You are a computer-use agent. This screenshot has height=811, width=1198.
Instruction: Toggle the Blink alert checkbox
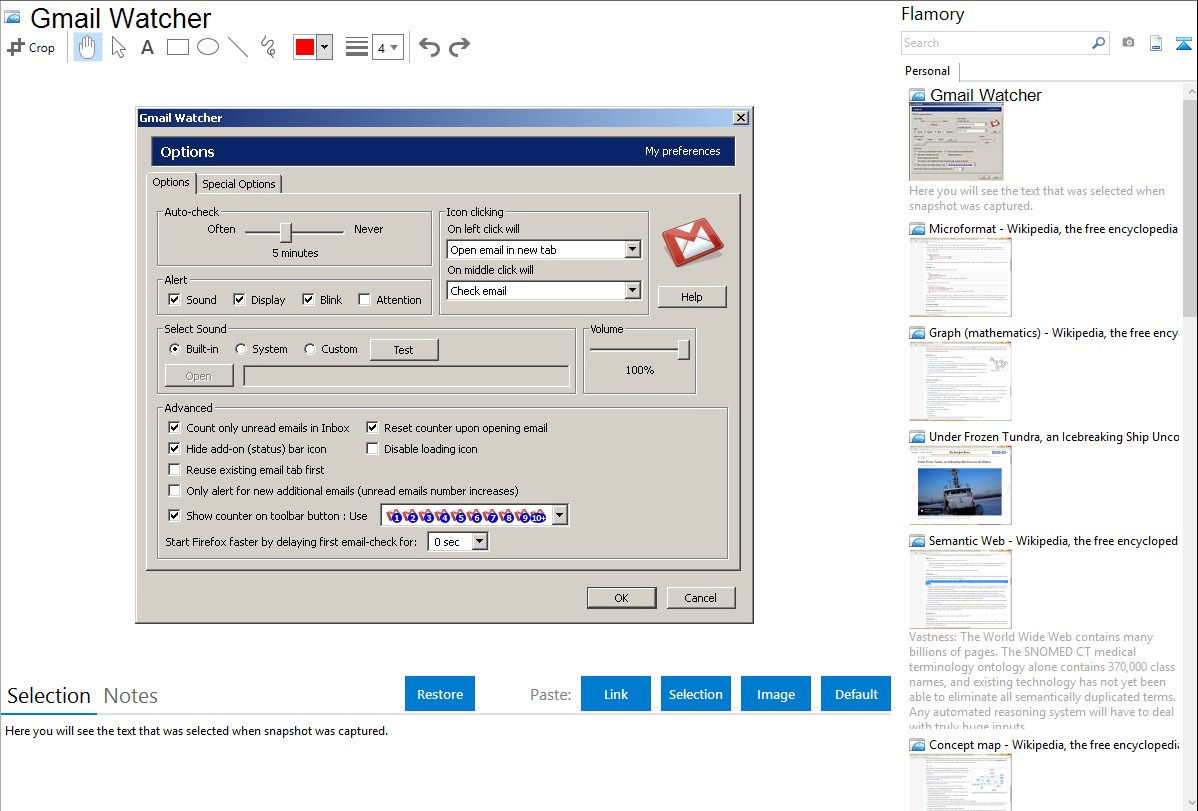tap(308, 300)
